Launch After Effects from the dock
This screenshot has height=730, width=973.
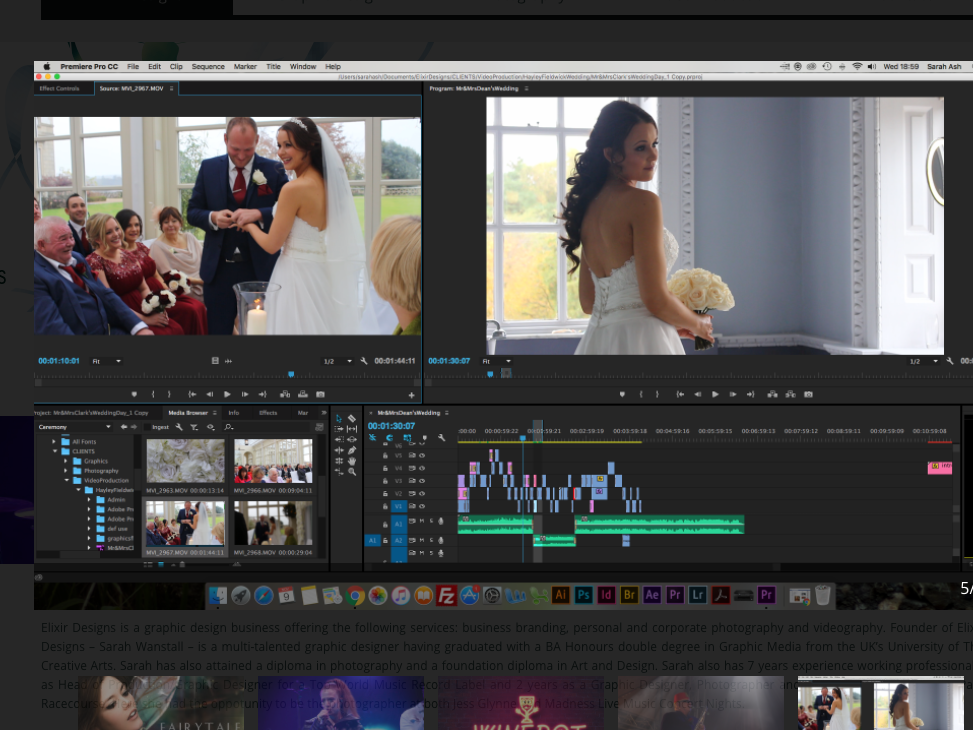[652, 595]
